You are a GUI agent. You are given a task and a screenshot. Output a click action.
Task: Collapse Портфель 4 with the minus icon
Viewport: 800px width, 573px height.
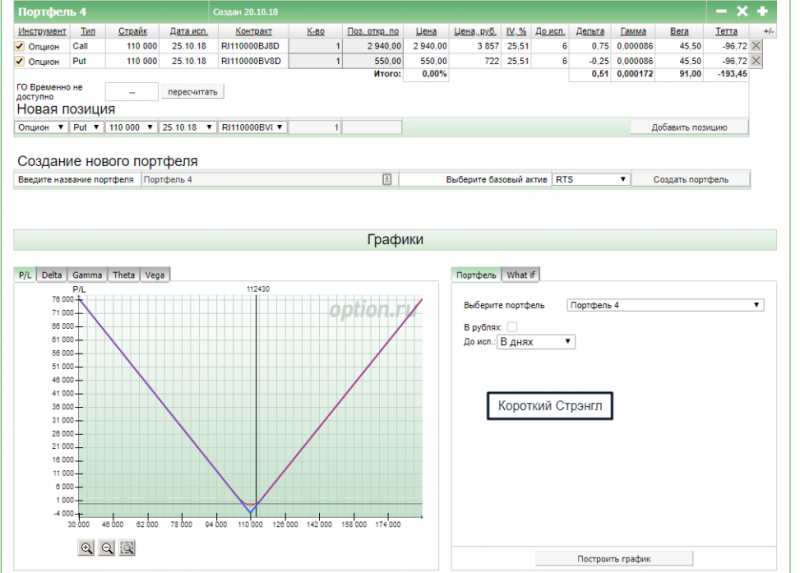point(721,11)
